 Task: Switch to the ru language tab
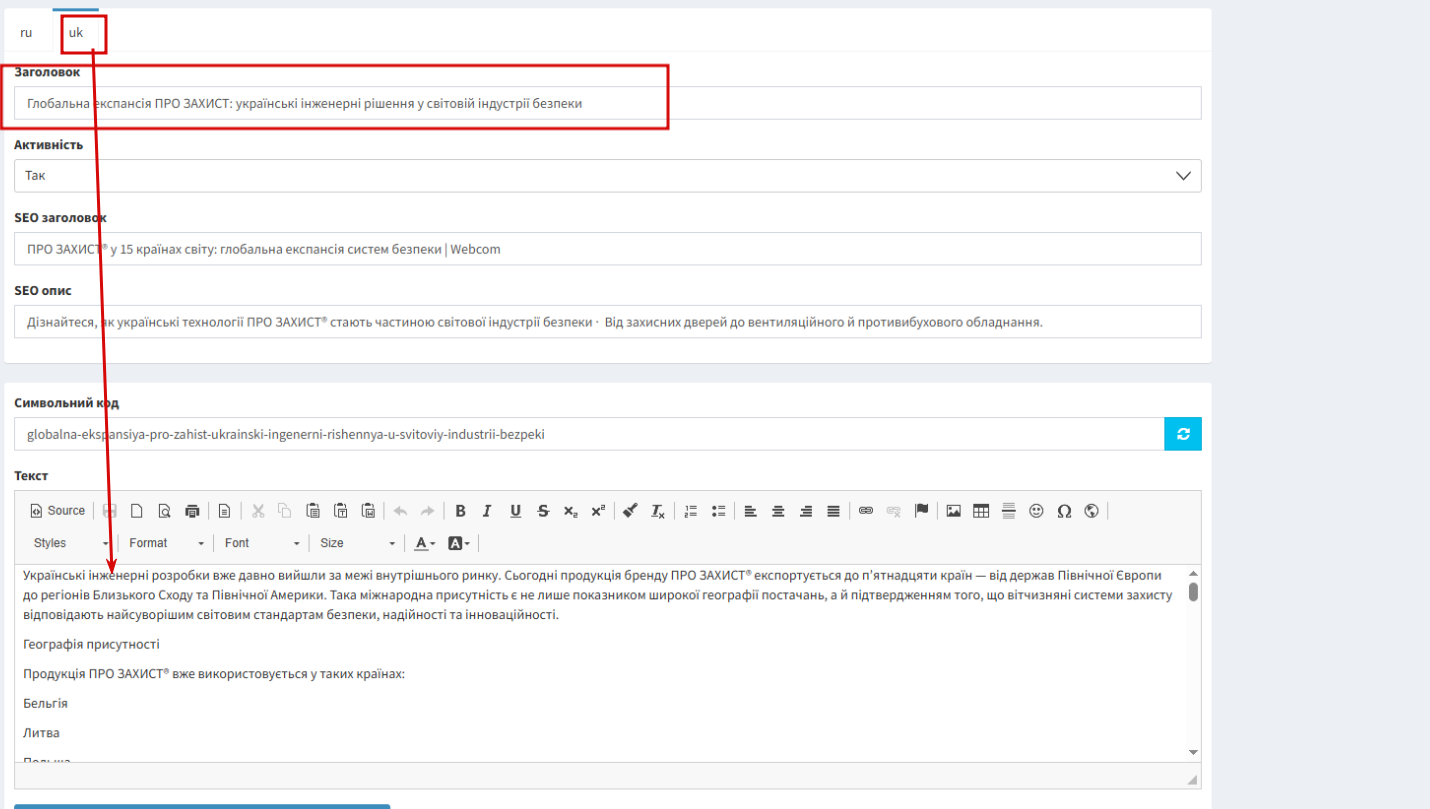click(x=26, y=32)
